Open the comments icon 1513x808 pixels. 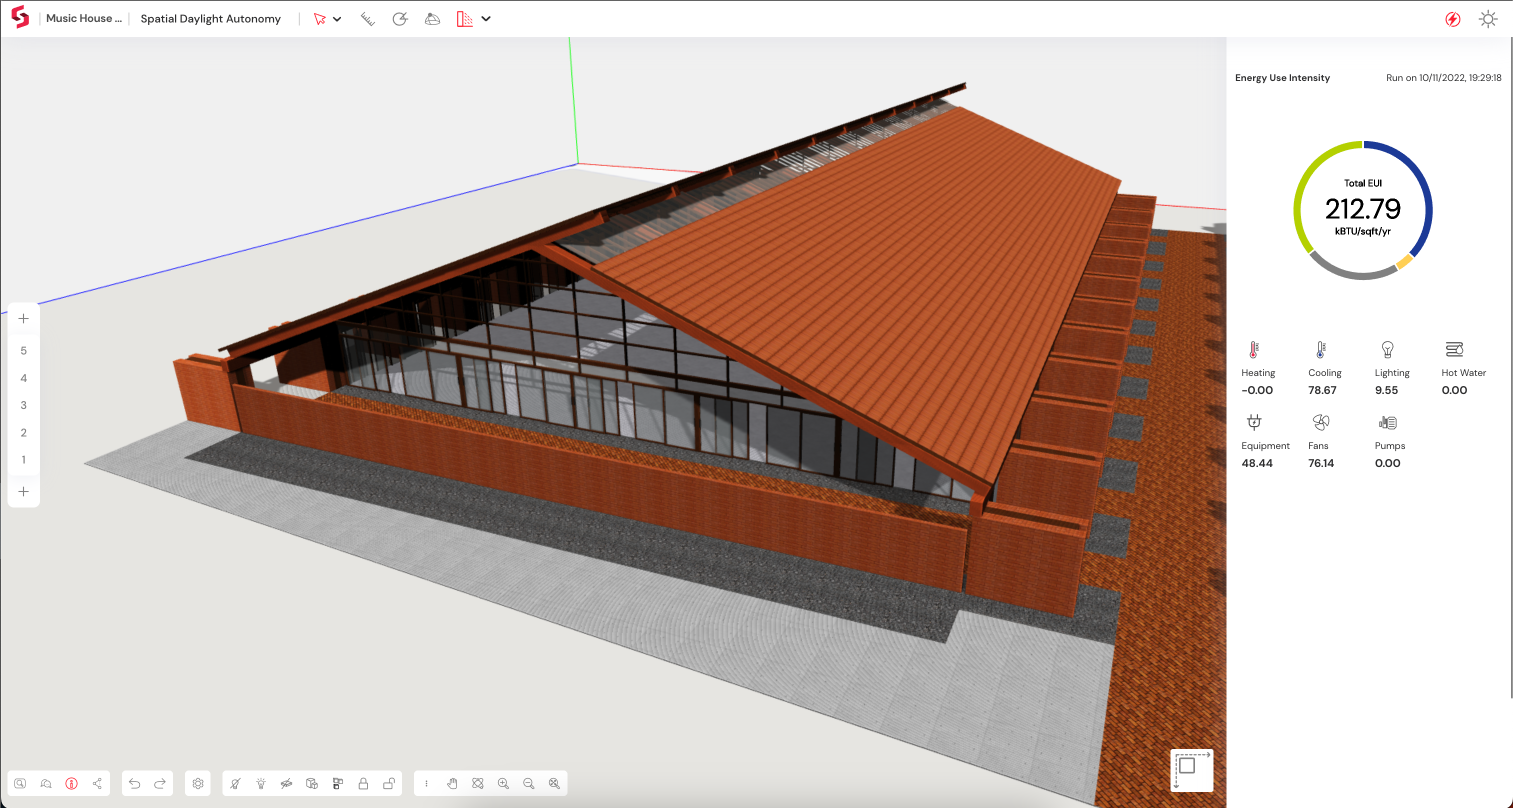pyautogui.click(x=46, y=783)
